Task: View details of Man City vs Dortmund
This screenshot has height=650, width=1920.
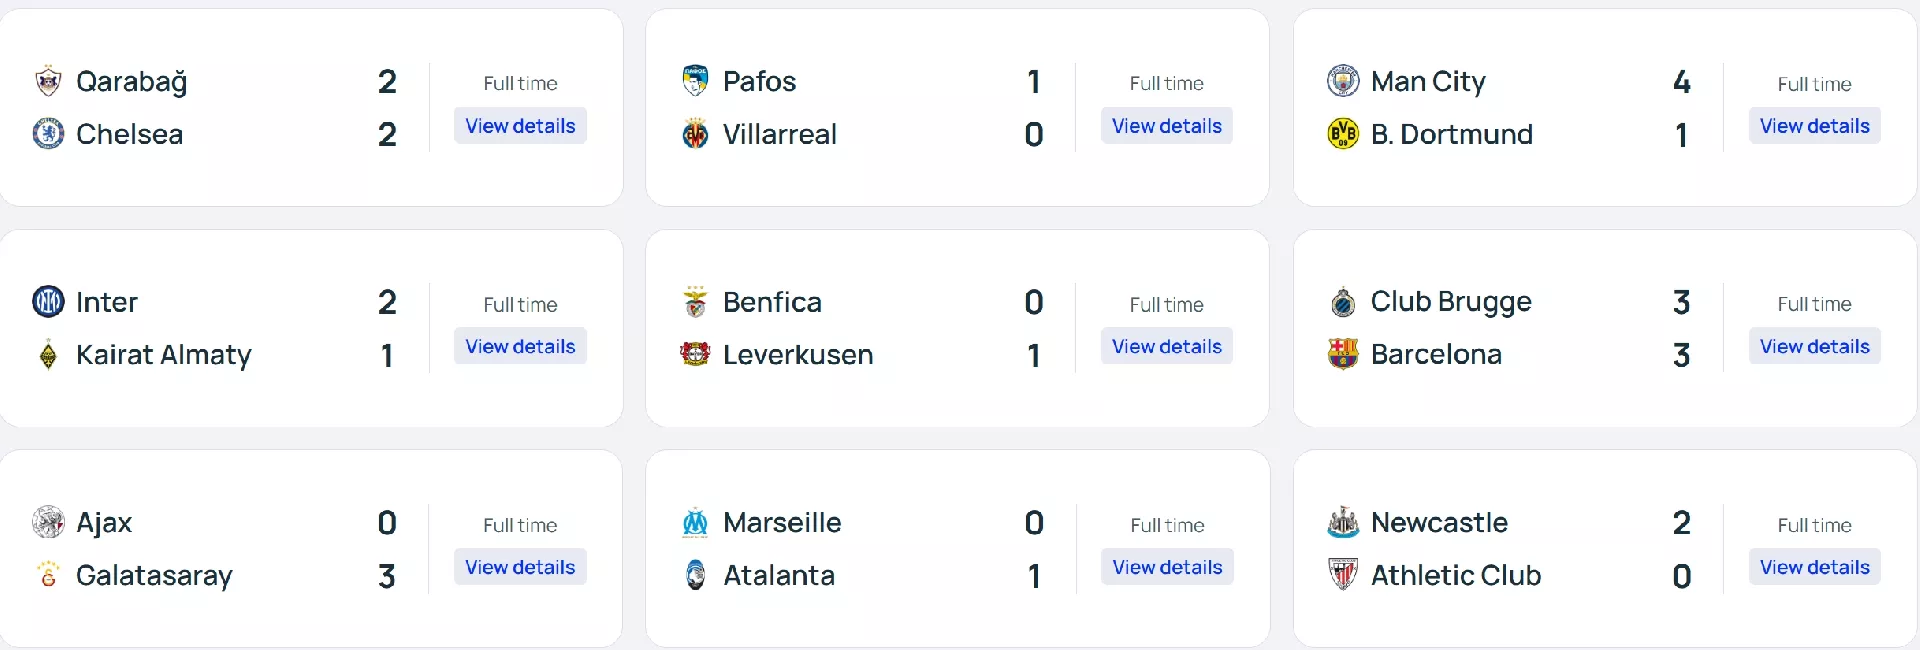Action: coord(1814,126)
